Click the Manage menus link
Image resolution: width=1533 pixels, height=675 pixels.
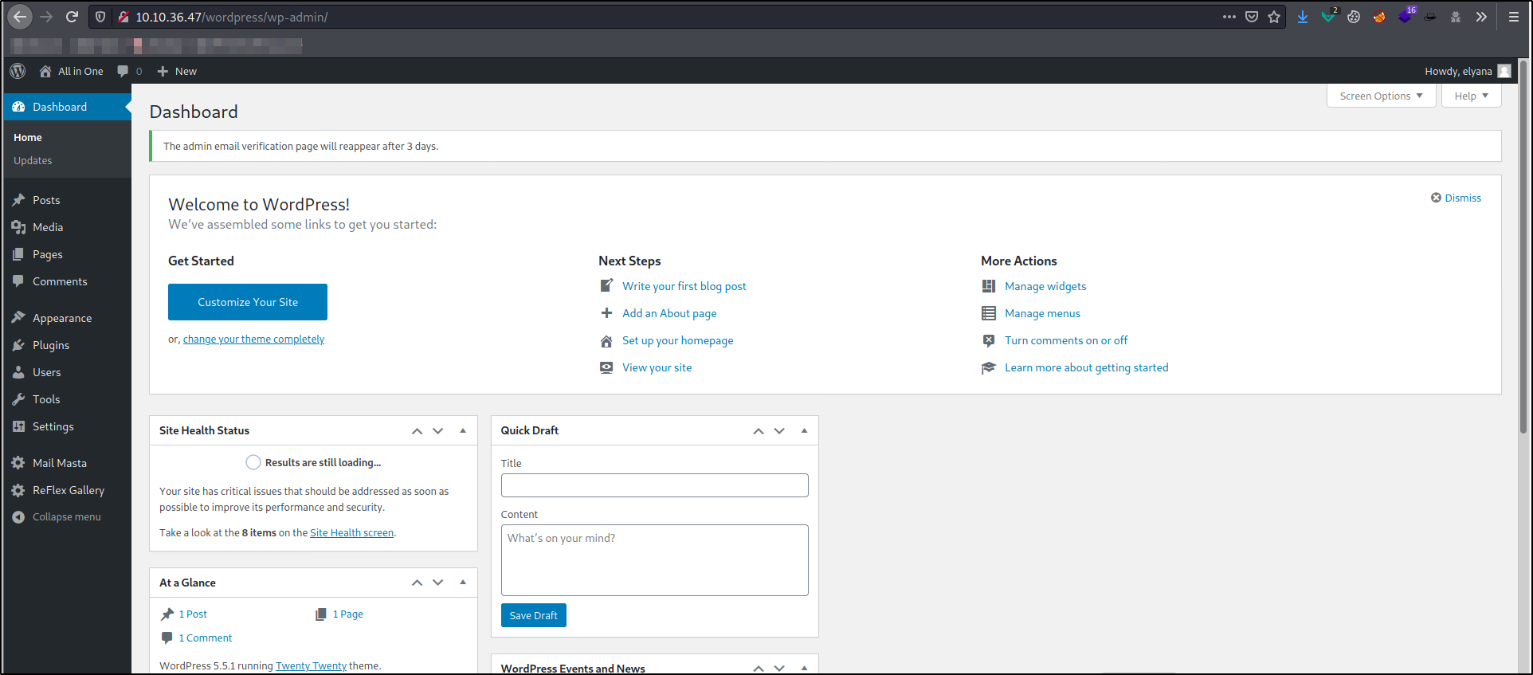[x=1042, y=313]
